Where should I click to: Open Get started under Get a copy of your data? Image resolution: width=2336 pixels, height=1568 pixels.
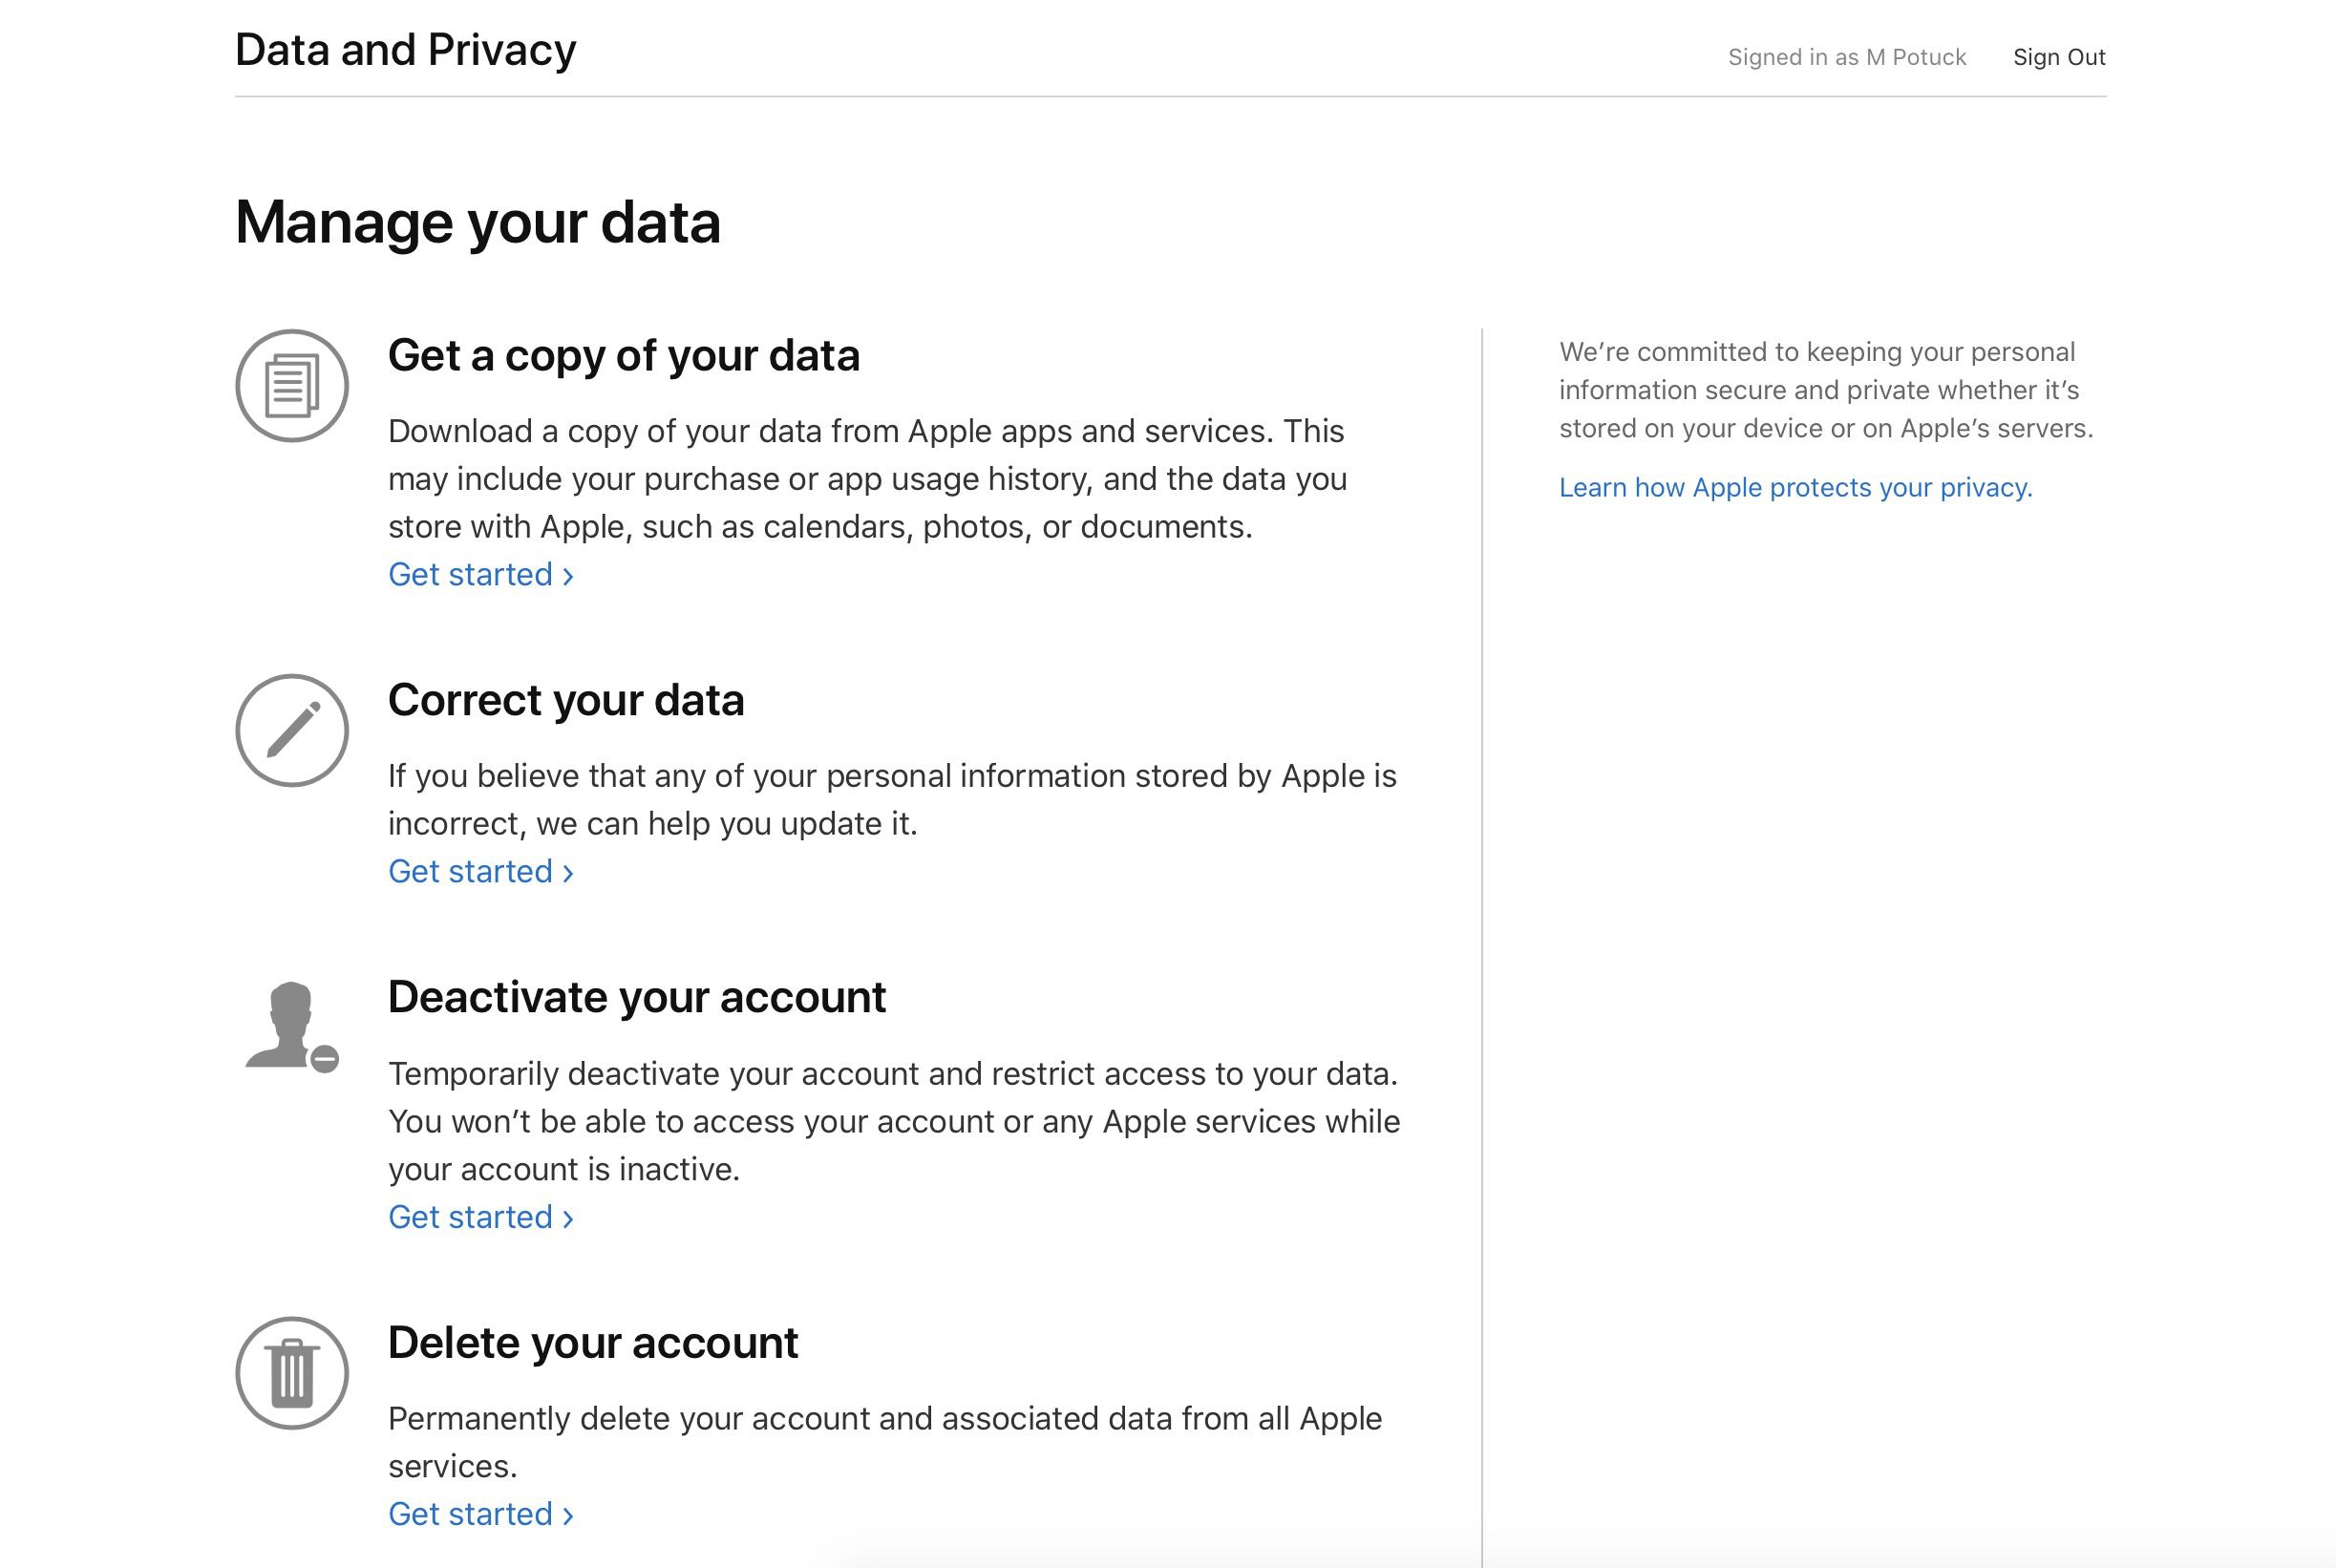point(470,575)
